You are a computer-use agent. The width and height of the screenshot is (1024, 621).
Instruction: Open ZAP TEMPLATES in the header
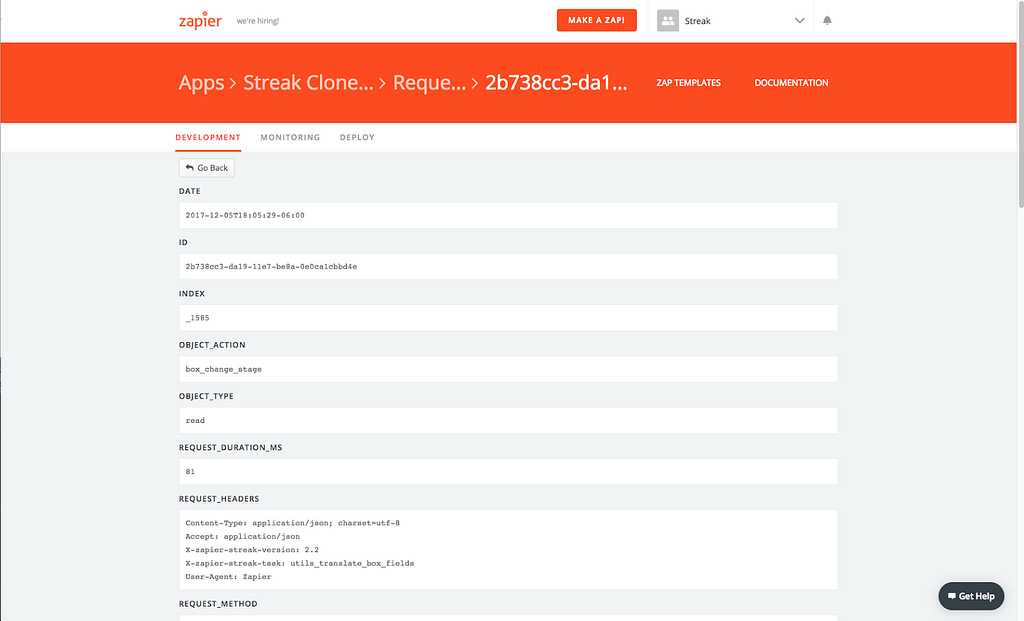point(688,83)
